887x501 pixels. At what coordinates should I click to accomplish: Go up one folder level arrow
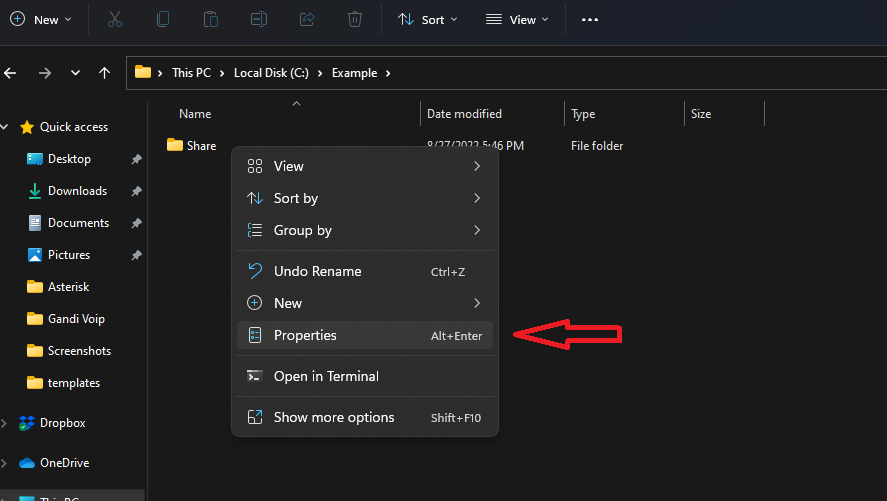[105, 73]
